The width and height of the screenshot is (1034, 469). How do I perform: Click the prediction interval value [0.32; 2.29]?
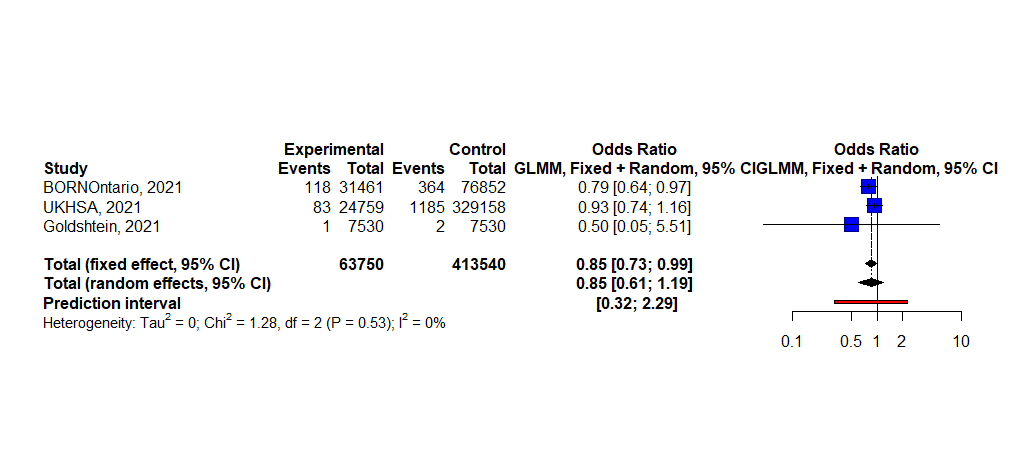(636, 302)
